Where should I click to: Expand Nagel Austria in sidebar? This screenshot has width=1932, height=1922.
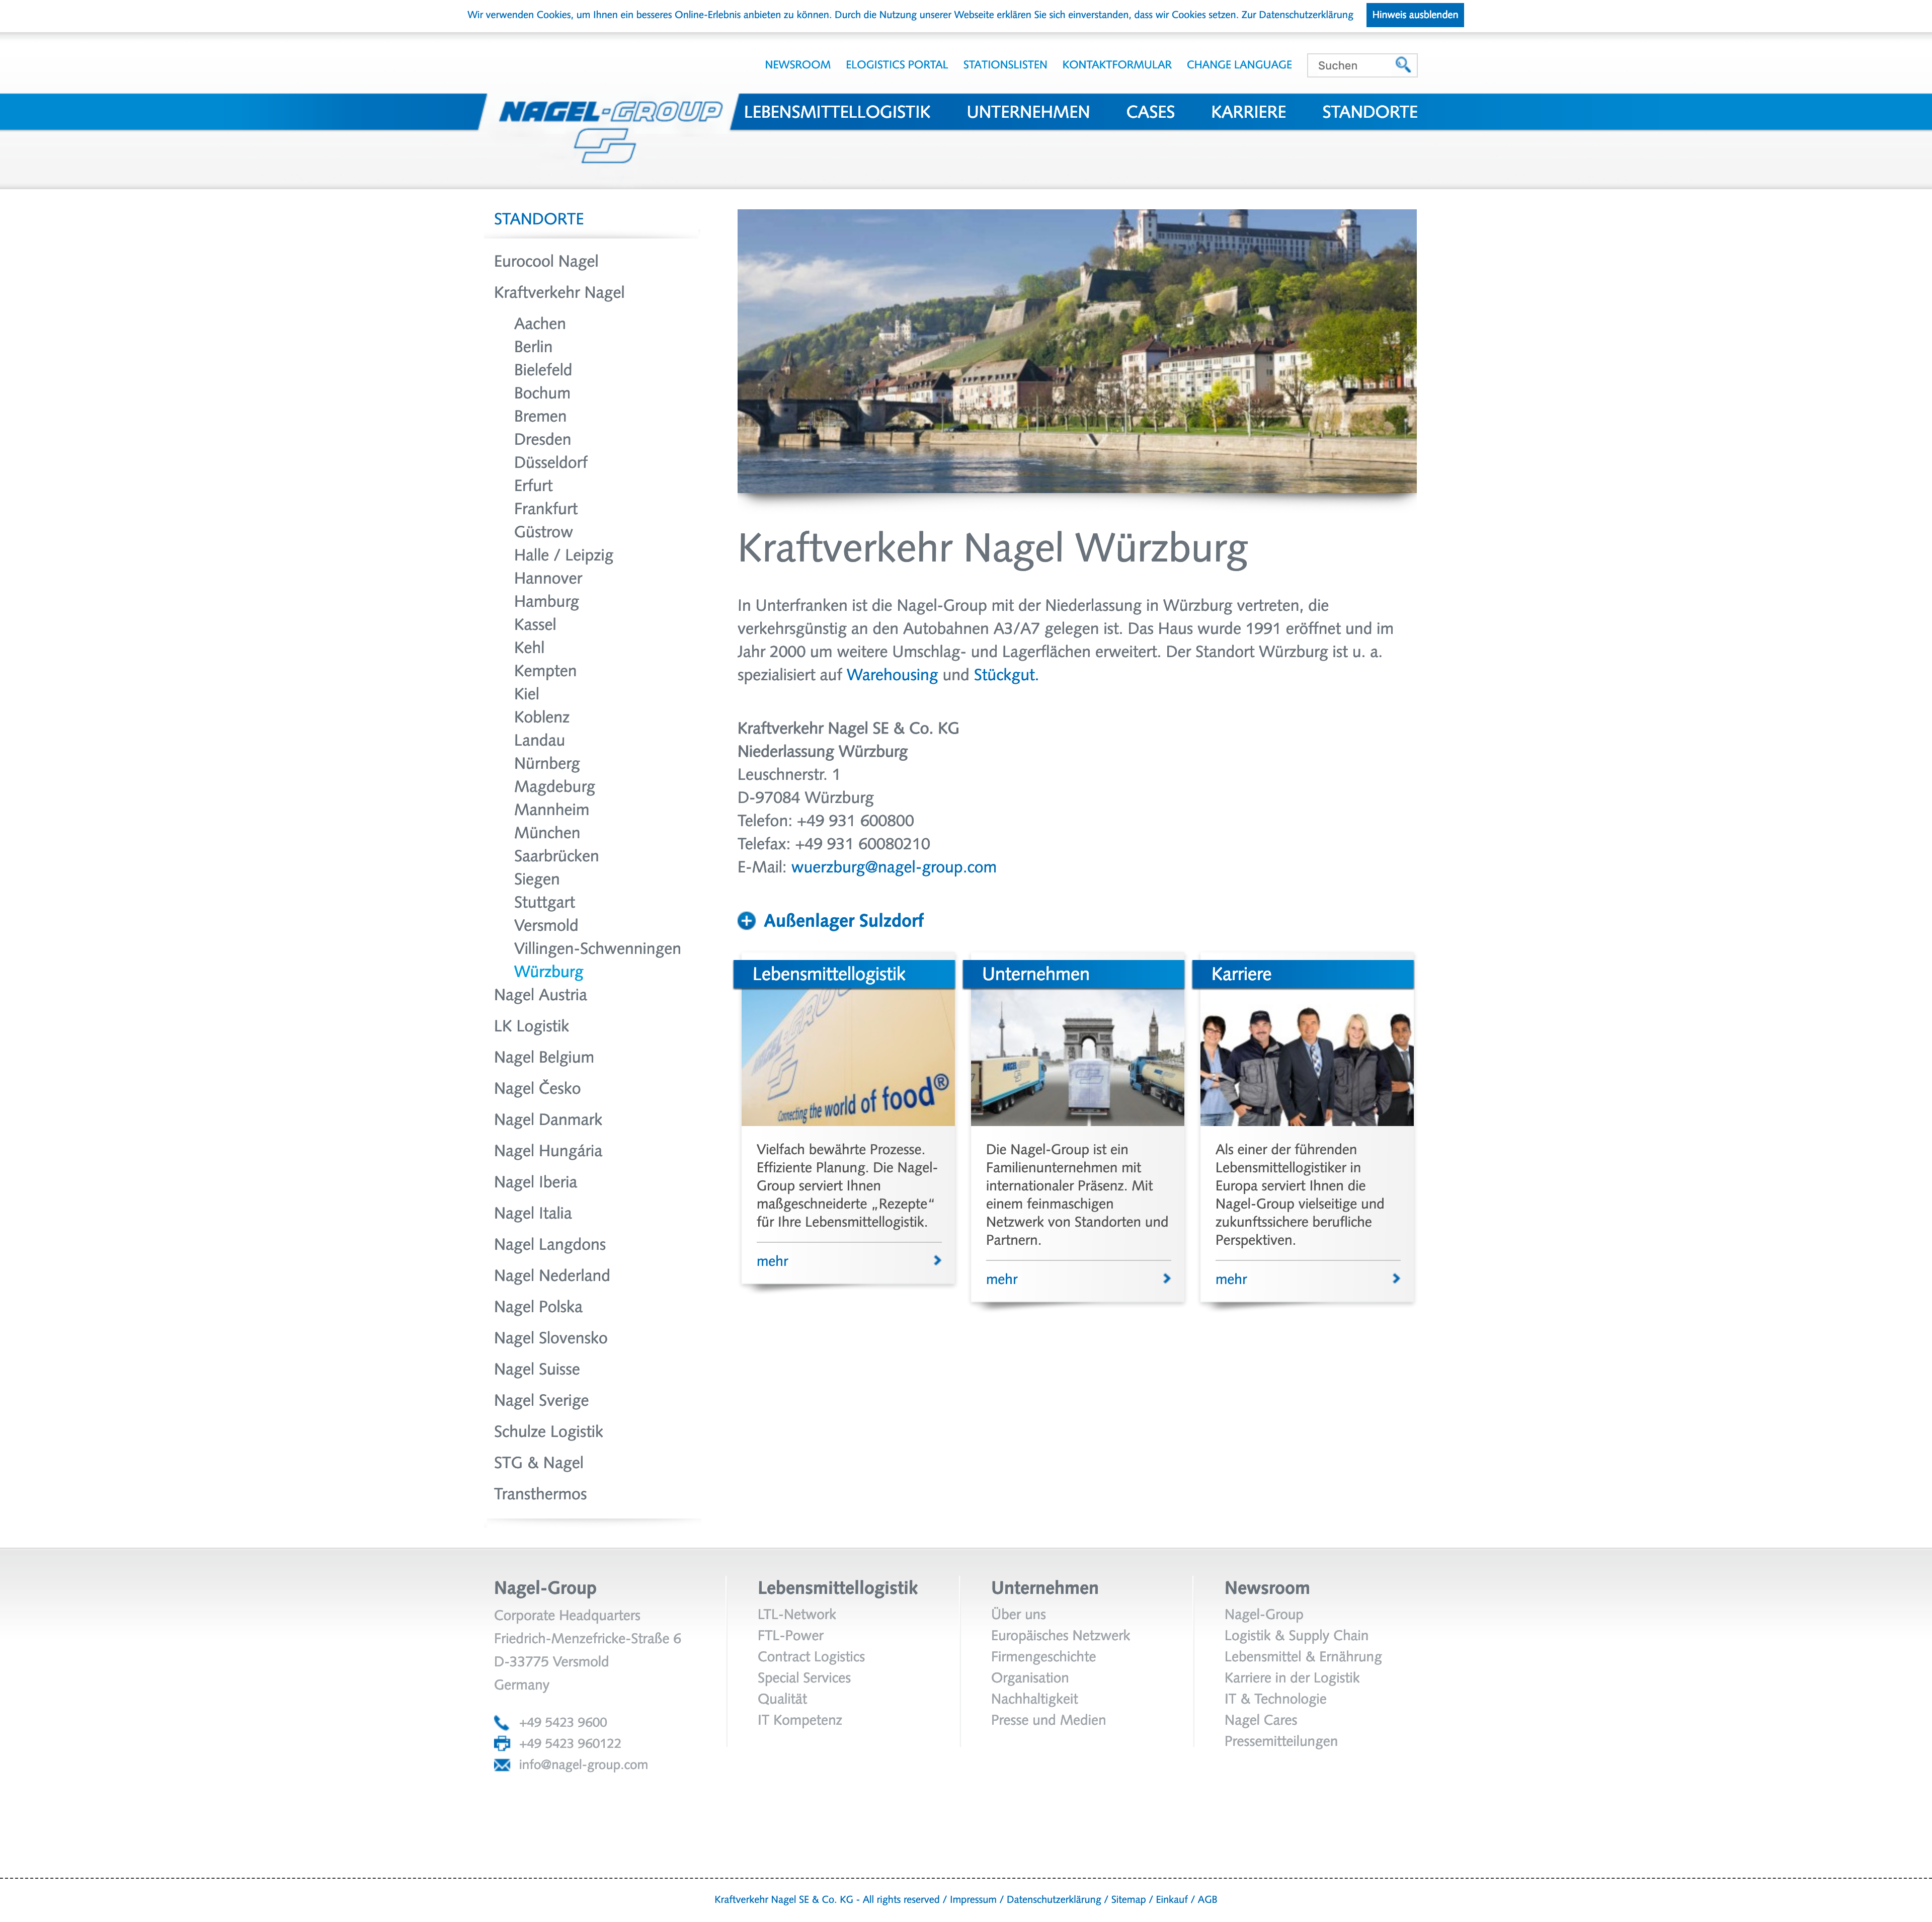tap(540, 994)
